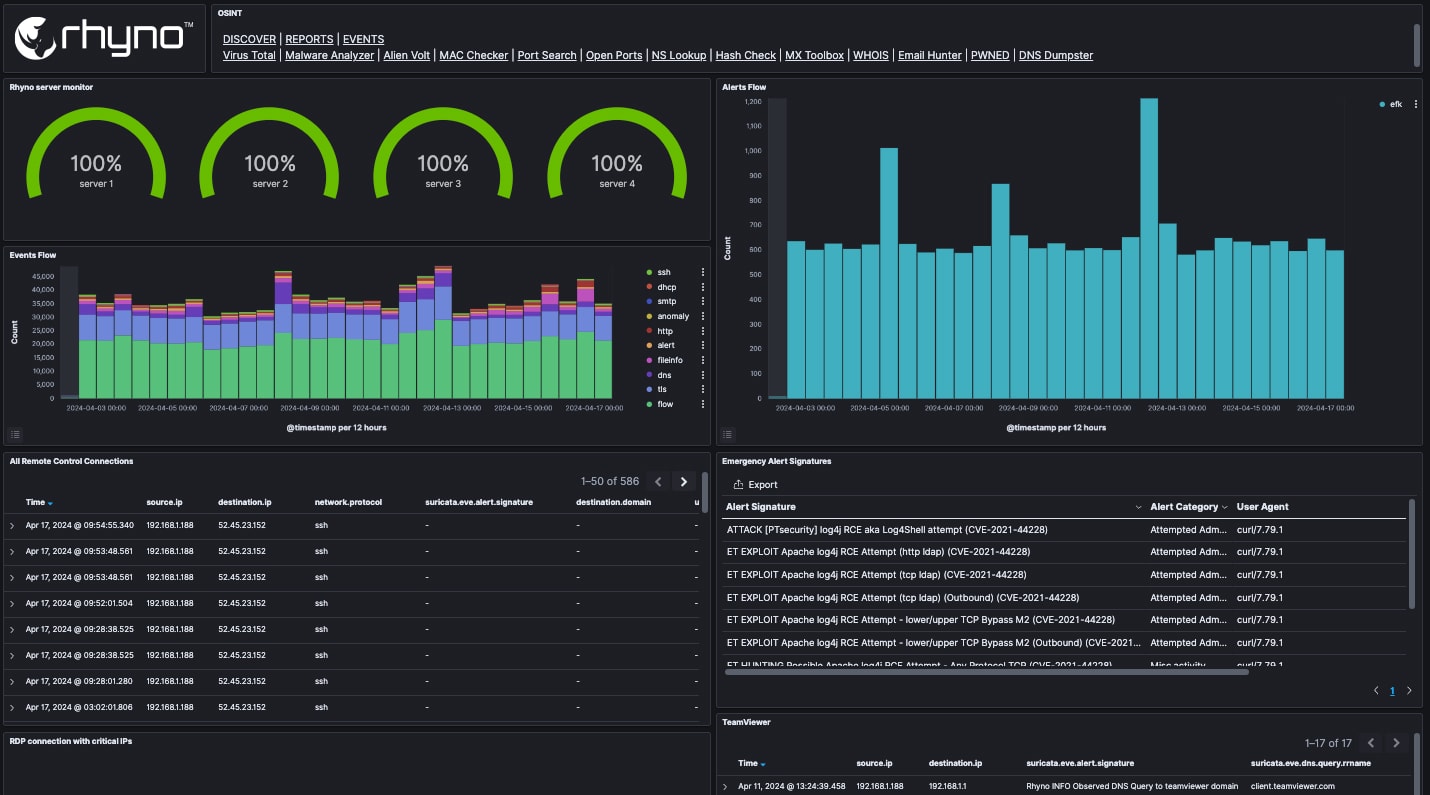
Task: Expand TeamViewer row Apr 11, 2024 @ 13:24:39.458
Action: click(725, 786)
